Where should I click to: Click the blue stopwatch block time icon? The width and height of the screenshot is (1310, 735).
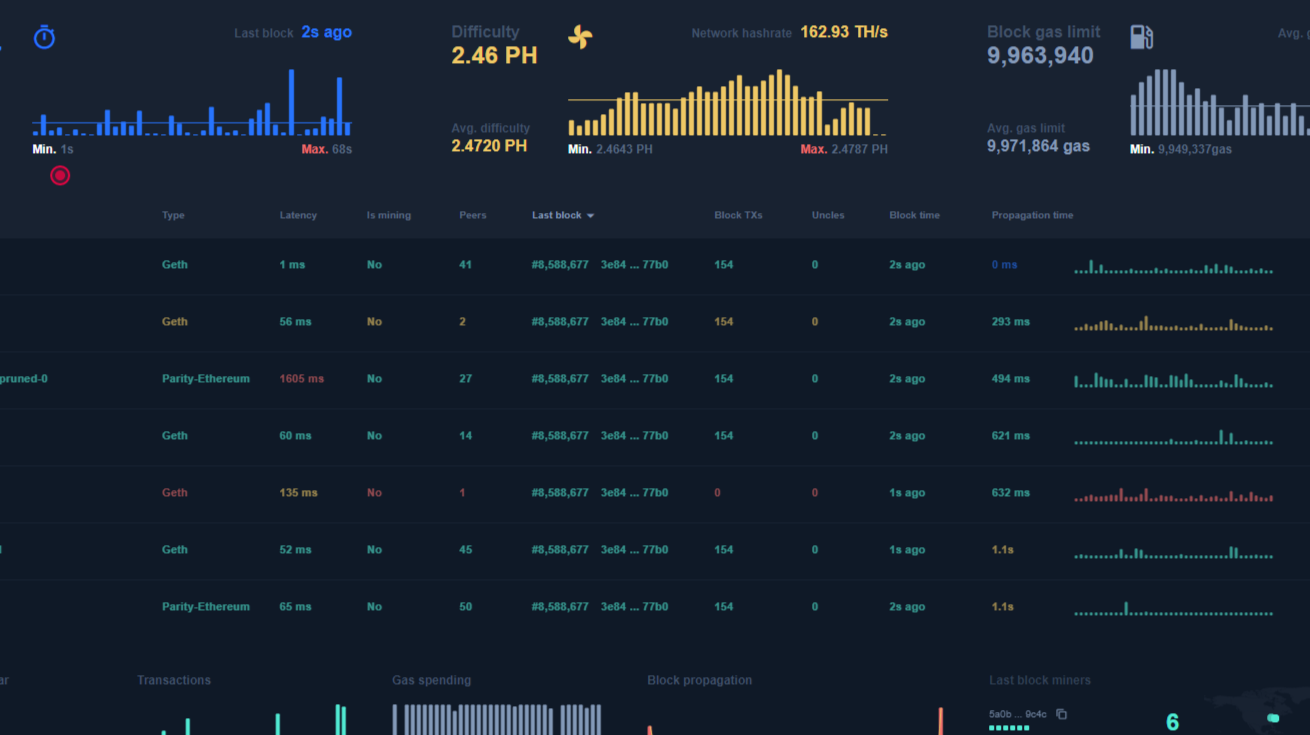[44, 38]
